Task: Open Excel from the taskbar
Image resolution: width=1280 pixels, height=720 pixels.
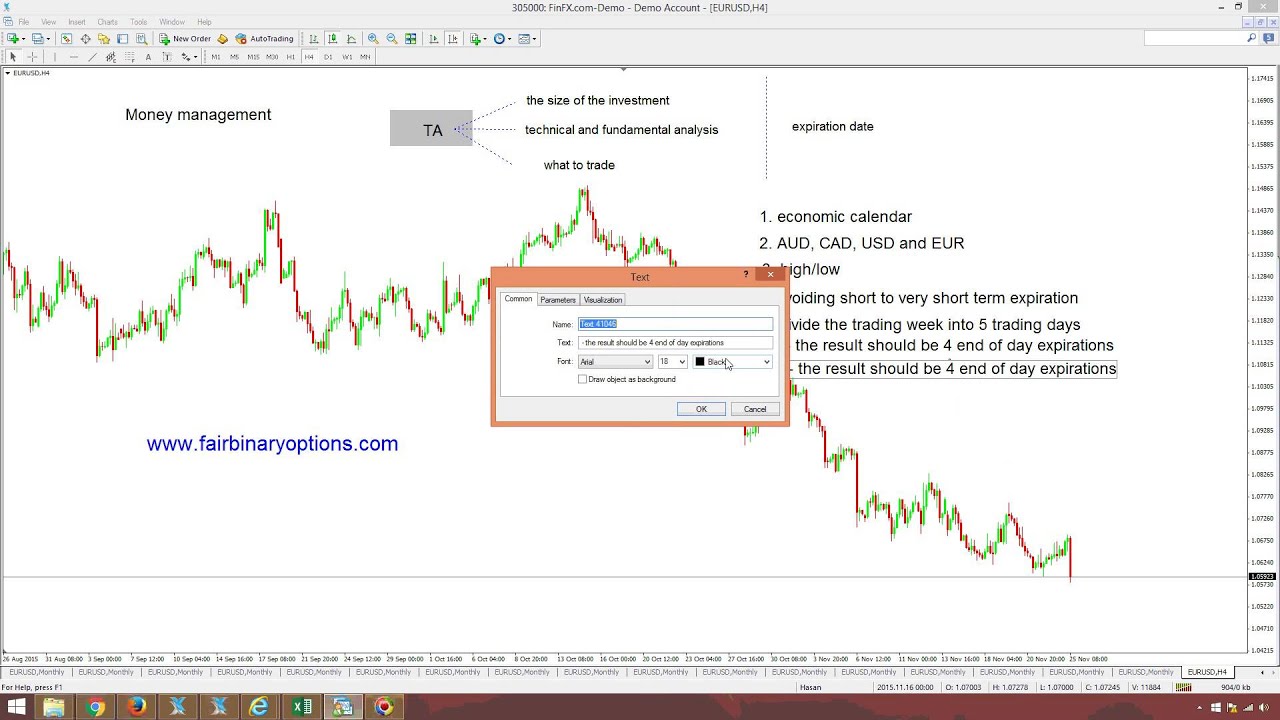Action: 301,707
